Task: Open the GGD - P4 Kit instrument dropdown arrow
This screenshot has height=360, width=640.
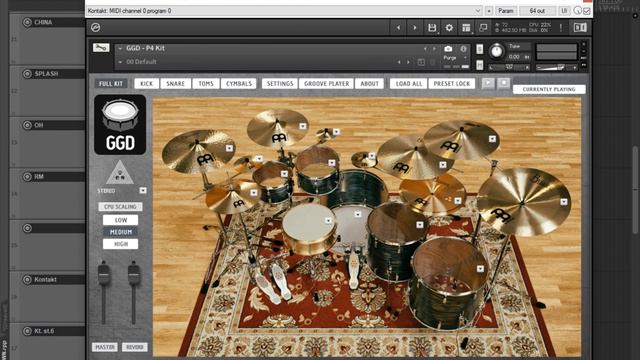Action: [x=120, y=49]
